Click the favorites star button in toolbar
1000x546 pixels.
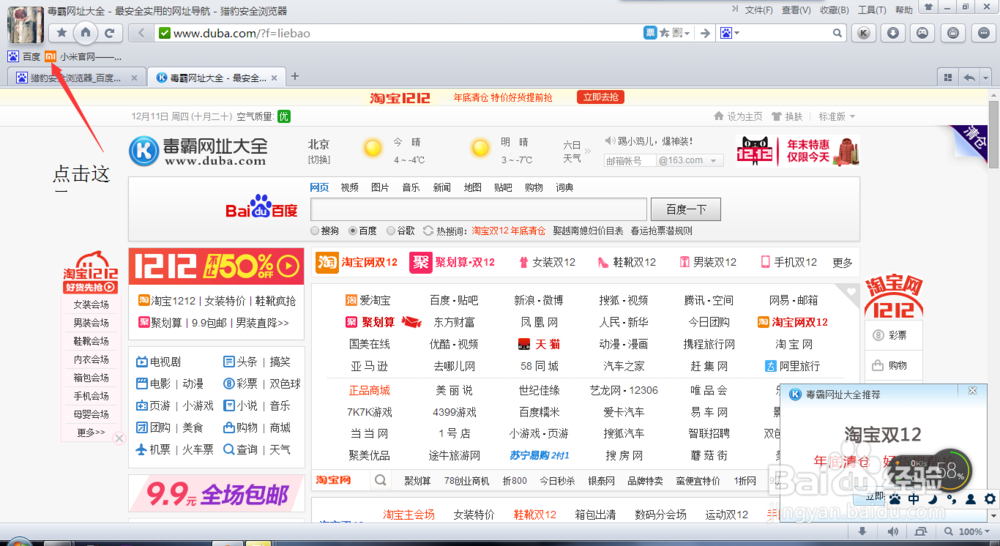pyautogui.click(x=62, y=33)
